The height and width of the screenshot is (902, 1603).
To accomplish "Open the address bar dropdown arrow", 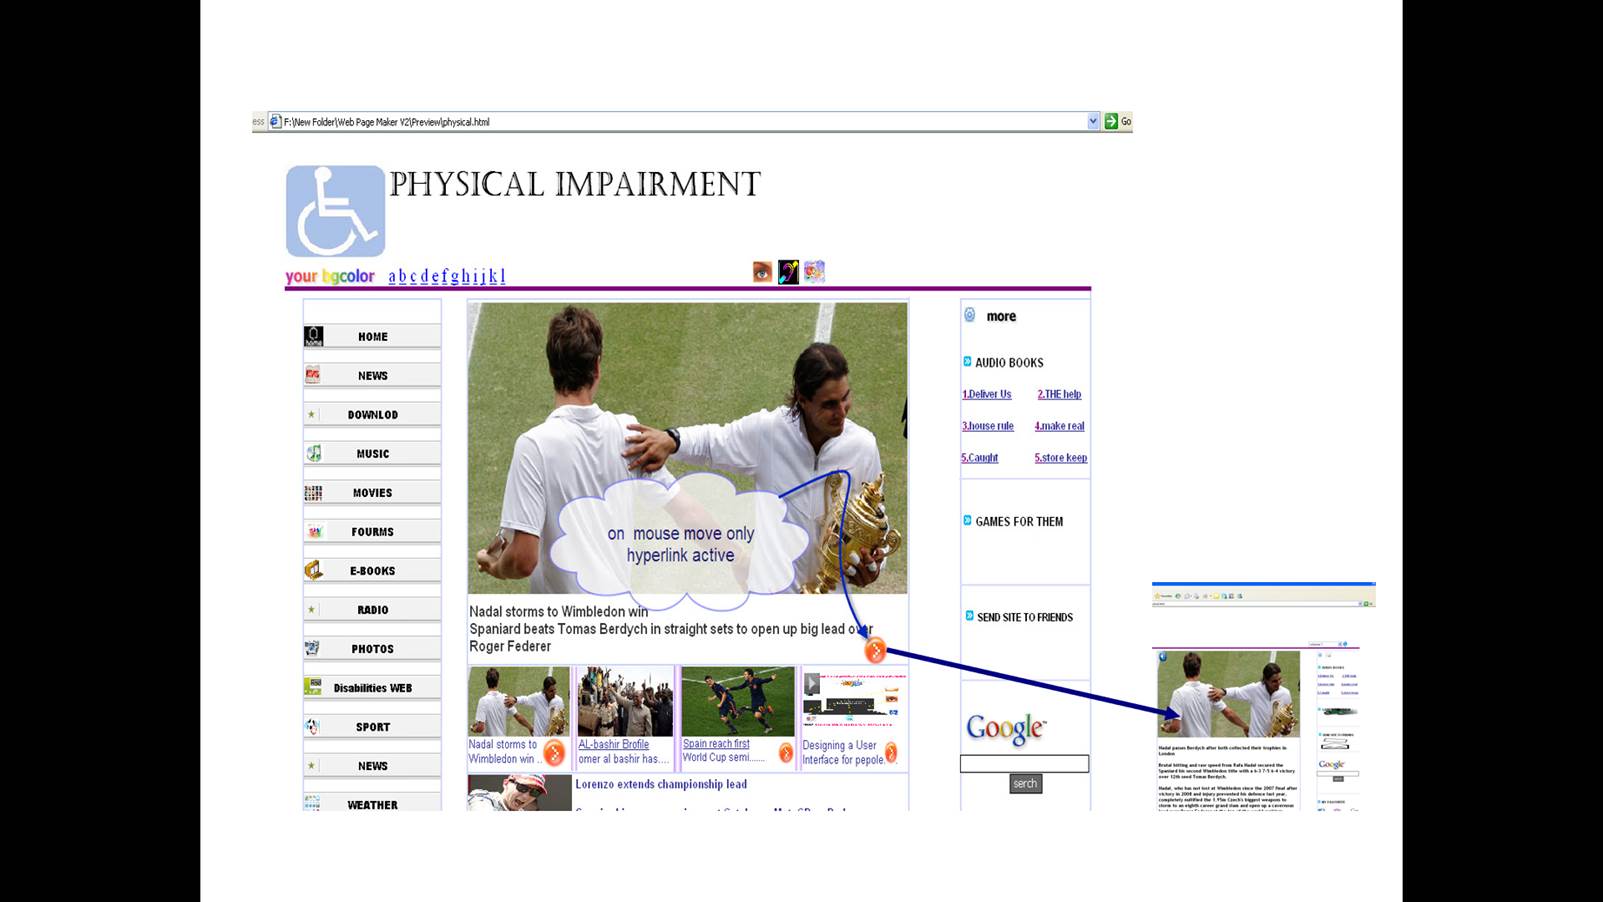I will point(1092,122).
